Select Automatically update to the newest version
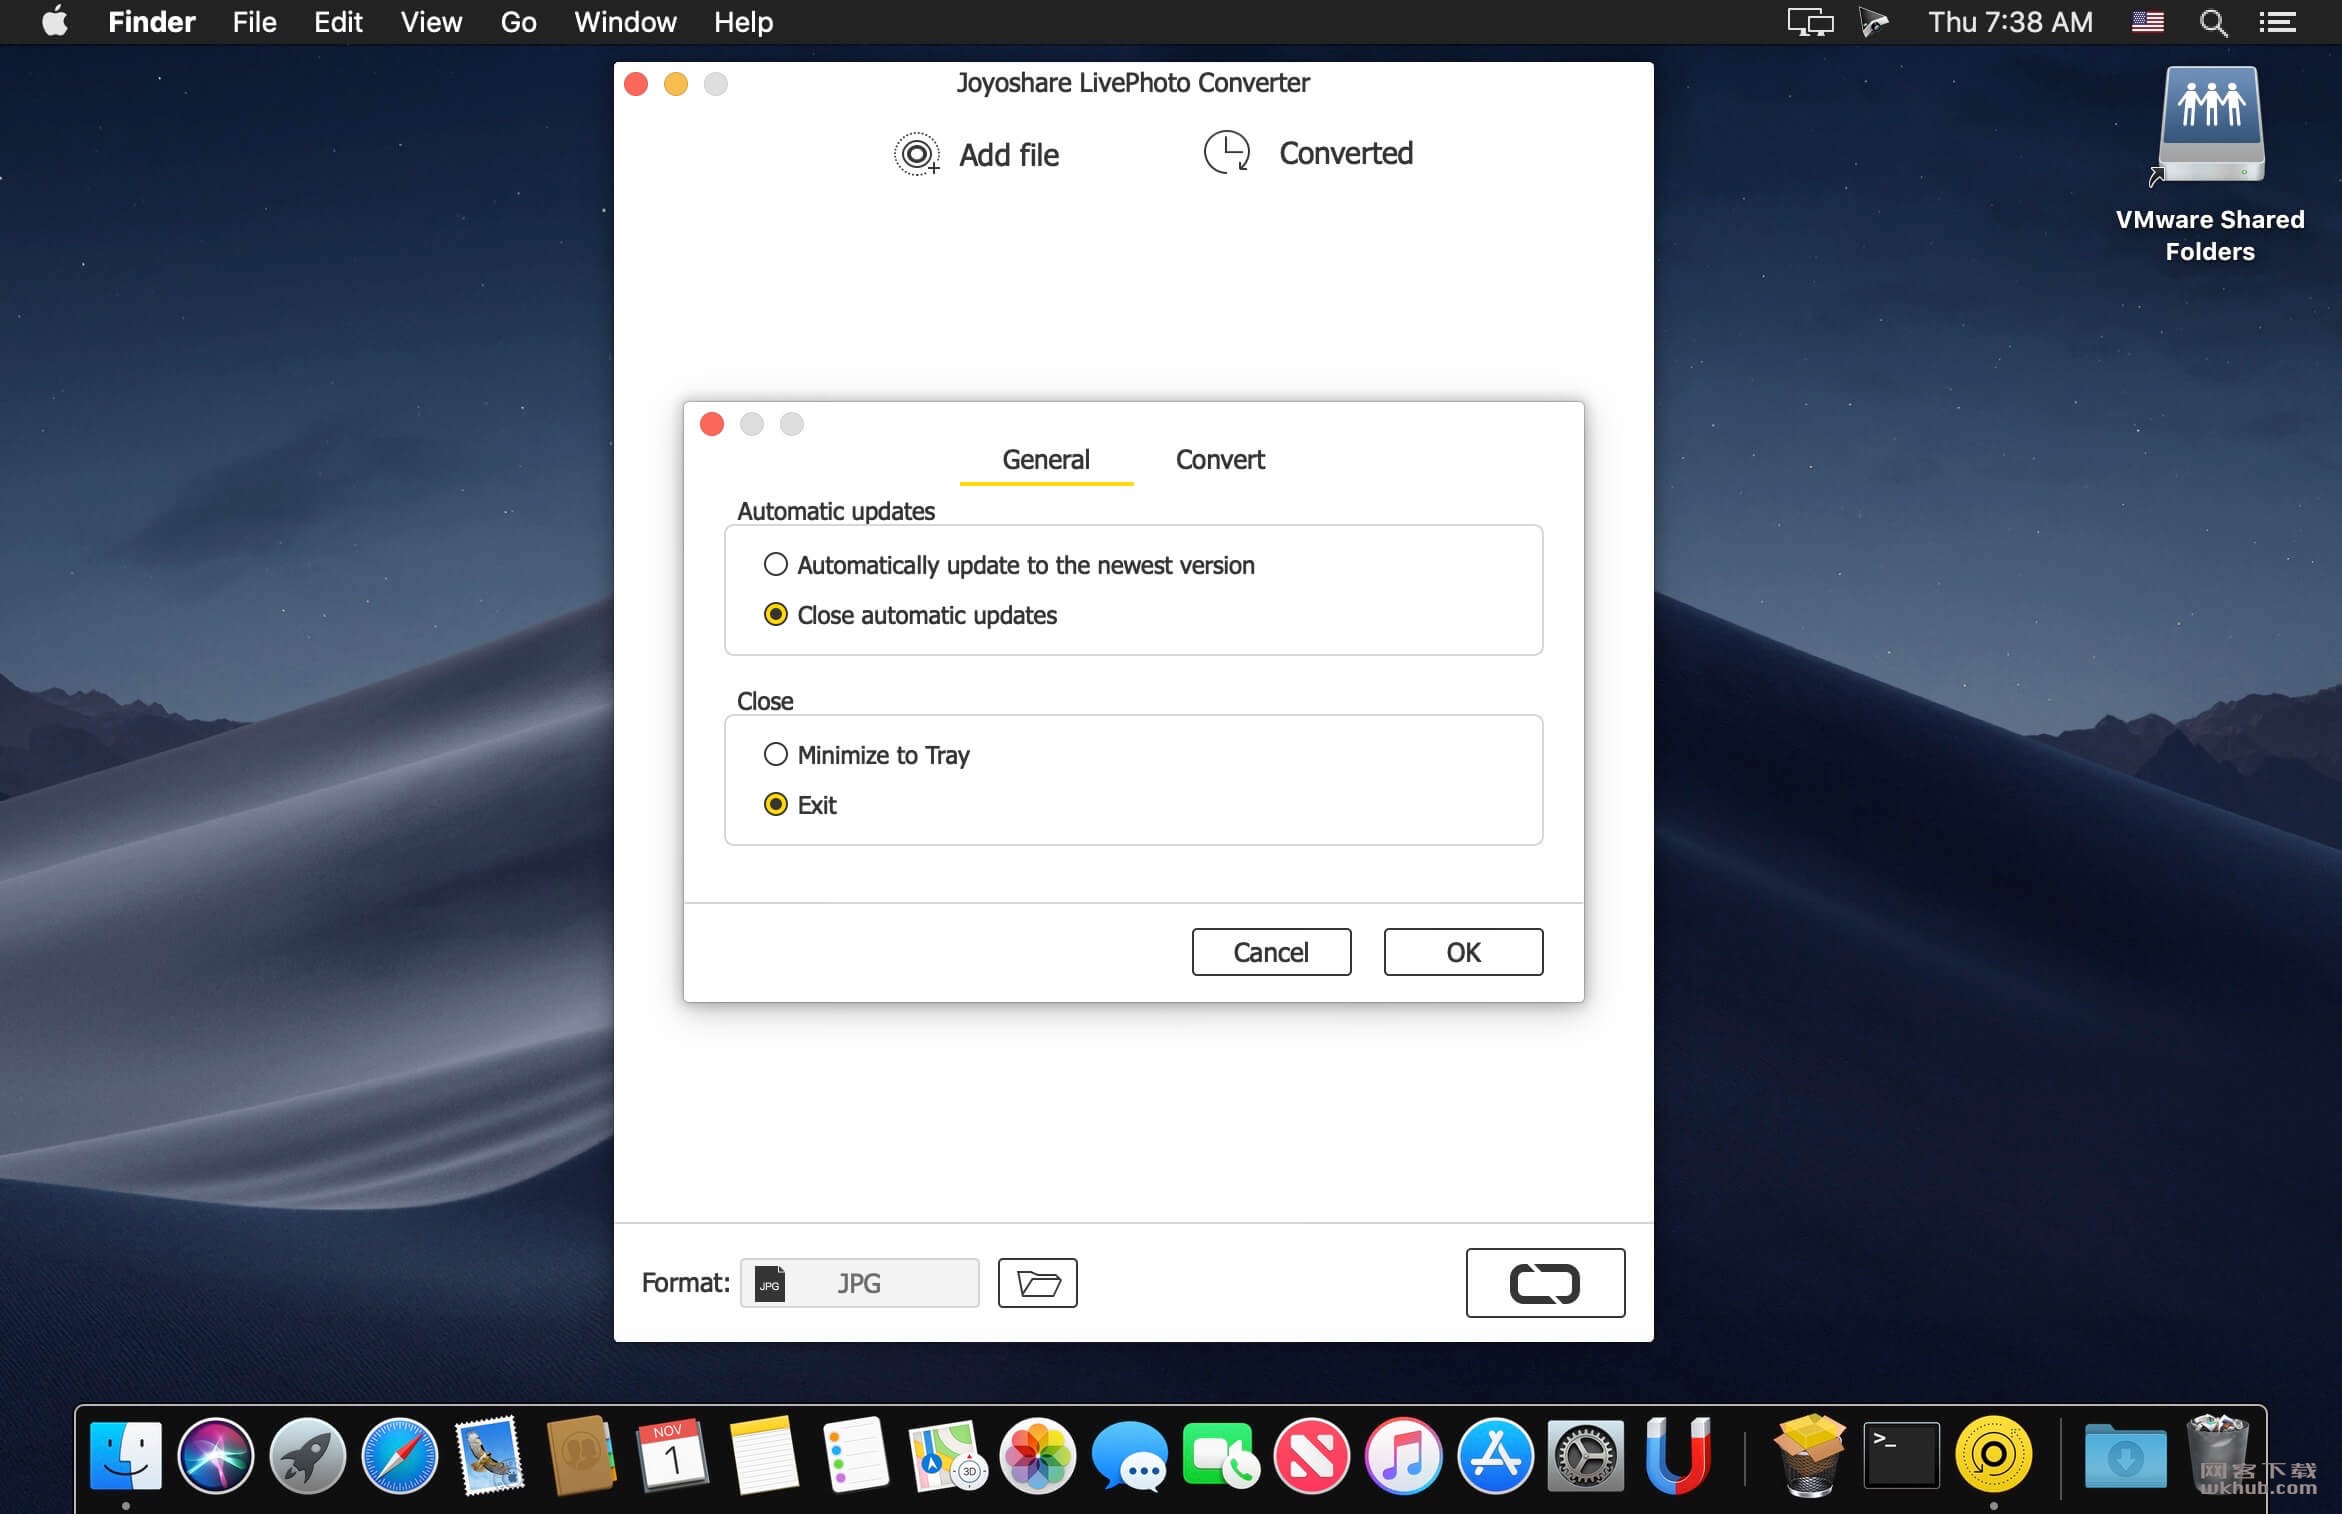Screen dimensions: 2342x1514 1009,565
